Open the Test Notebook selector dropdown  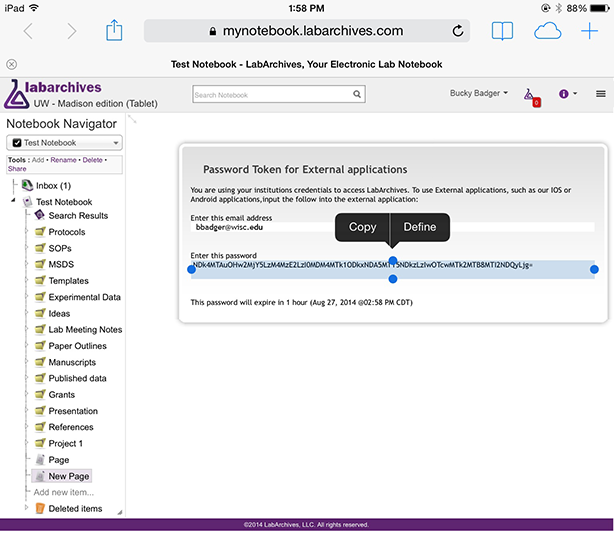point(64,143)
